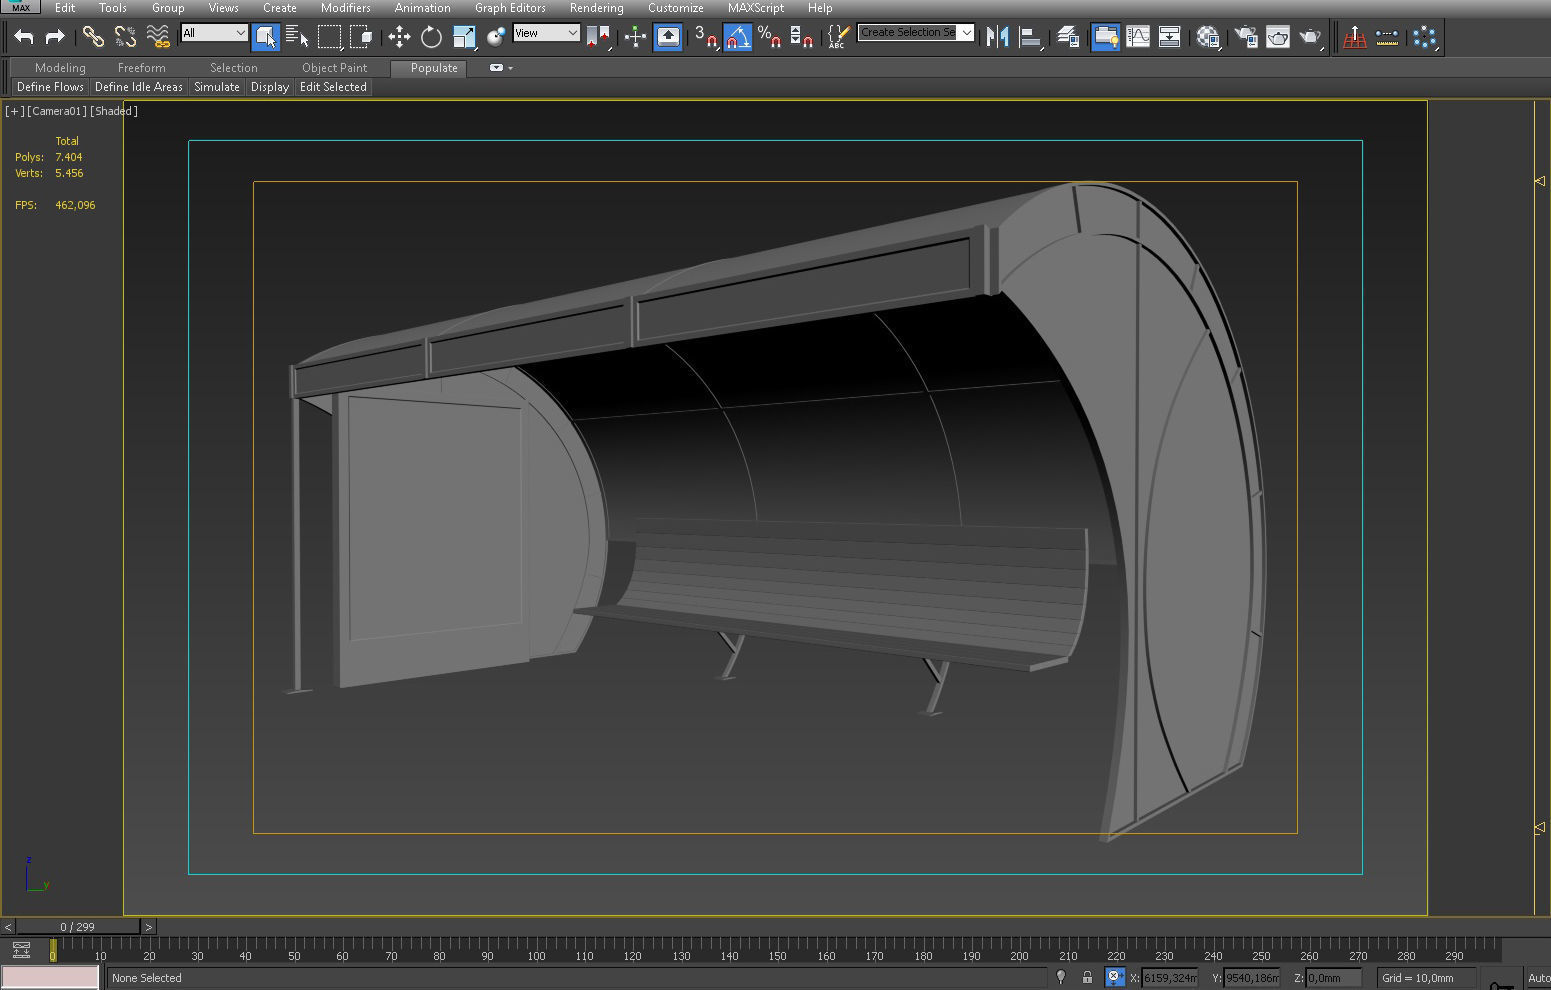Open the MAXScript menu
The width and height of the screenshot is (1551, 990).
(x=756, y=7)
